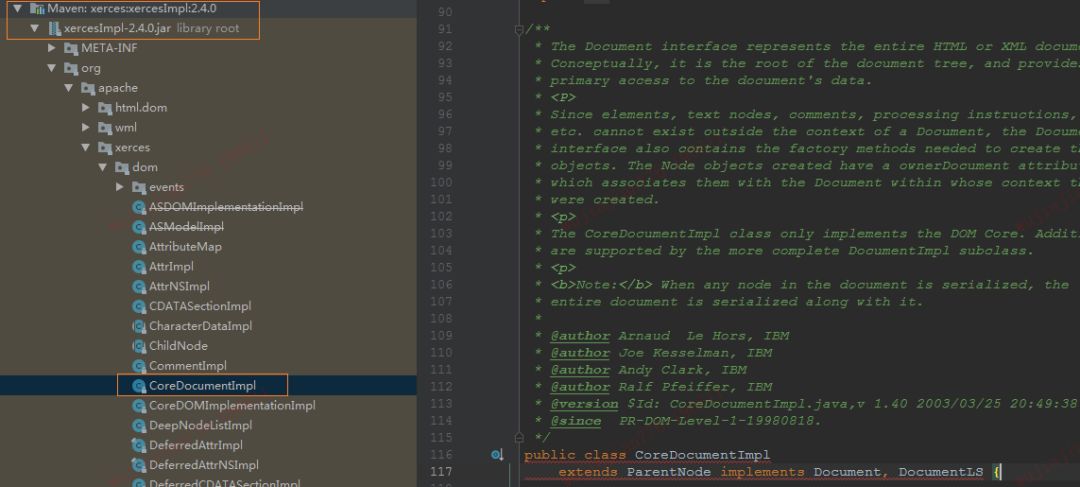
Task: Collapse the dom package
Action: 102,168
